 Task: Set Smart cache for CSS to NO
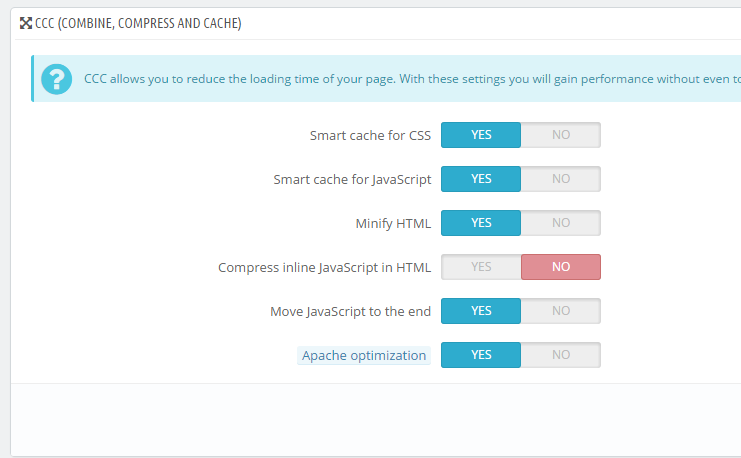pos(560,135)
